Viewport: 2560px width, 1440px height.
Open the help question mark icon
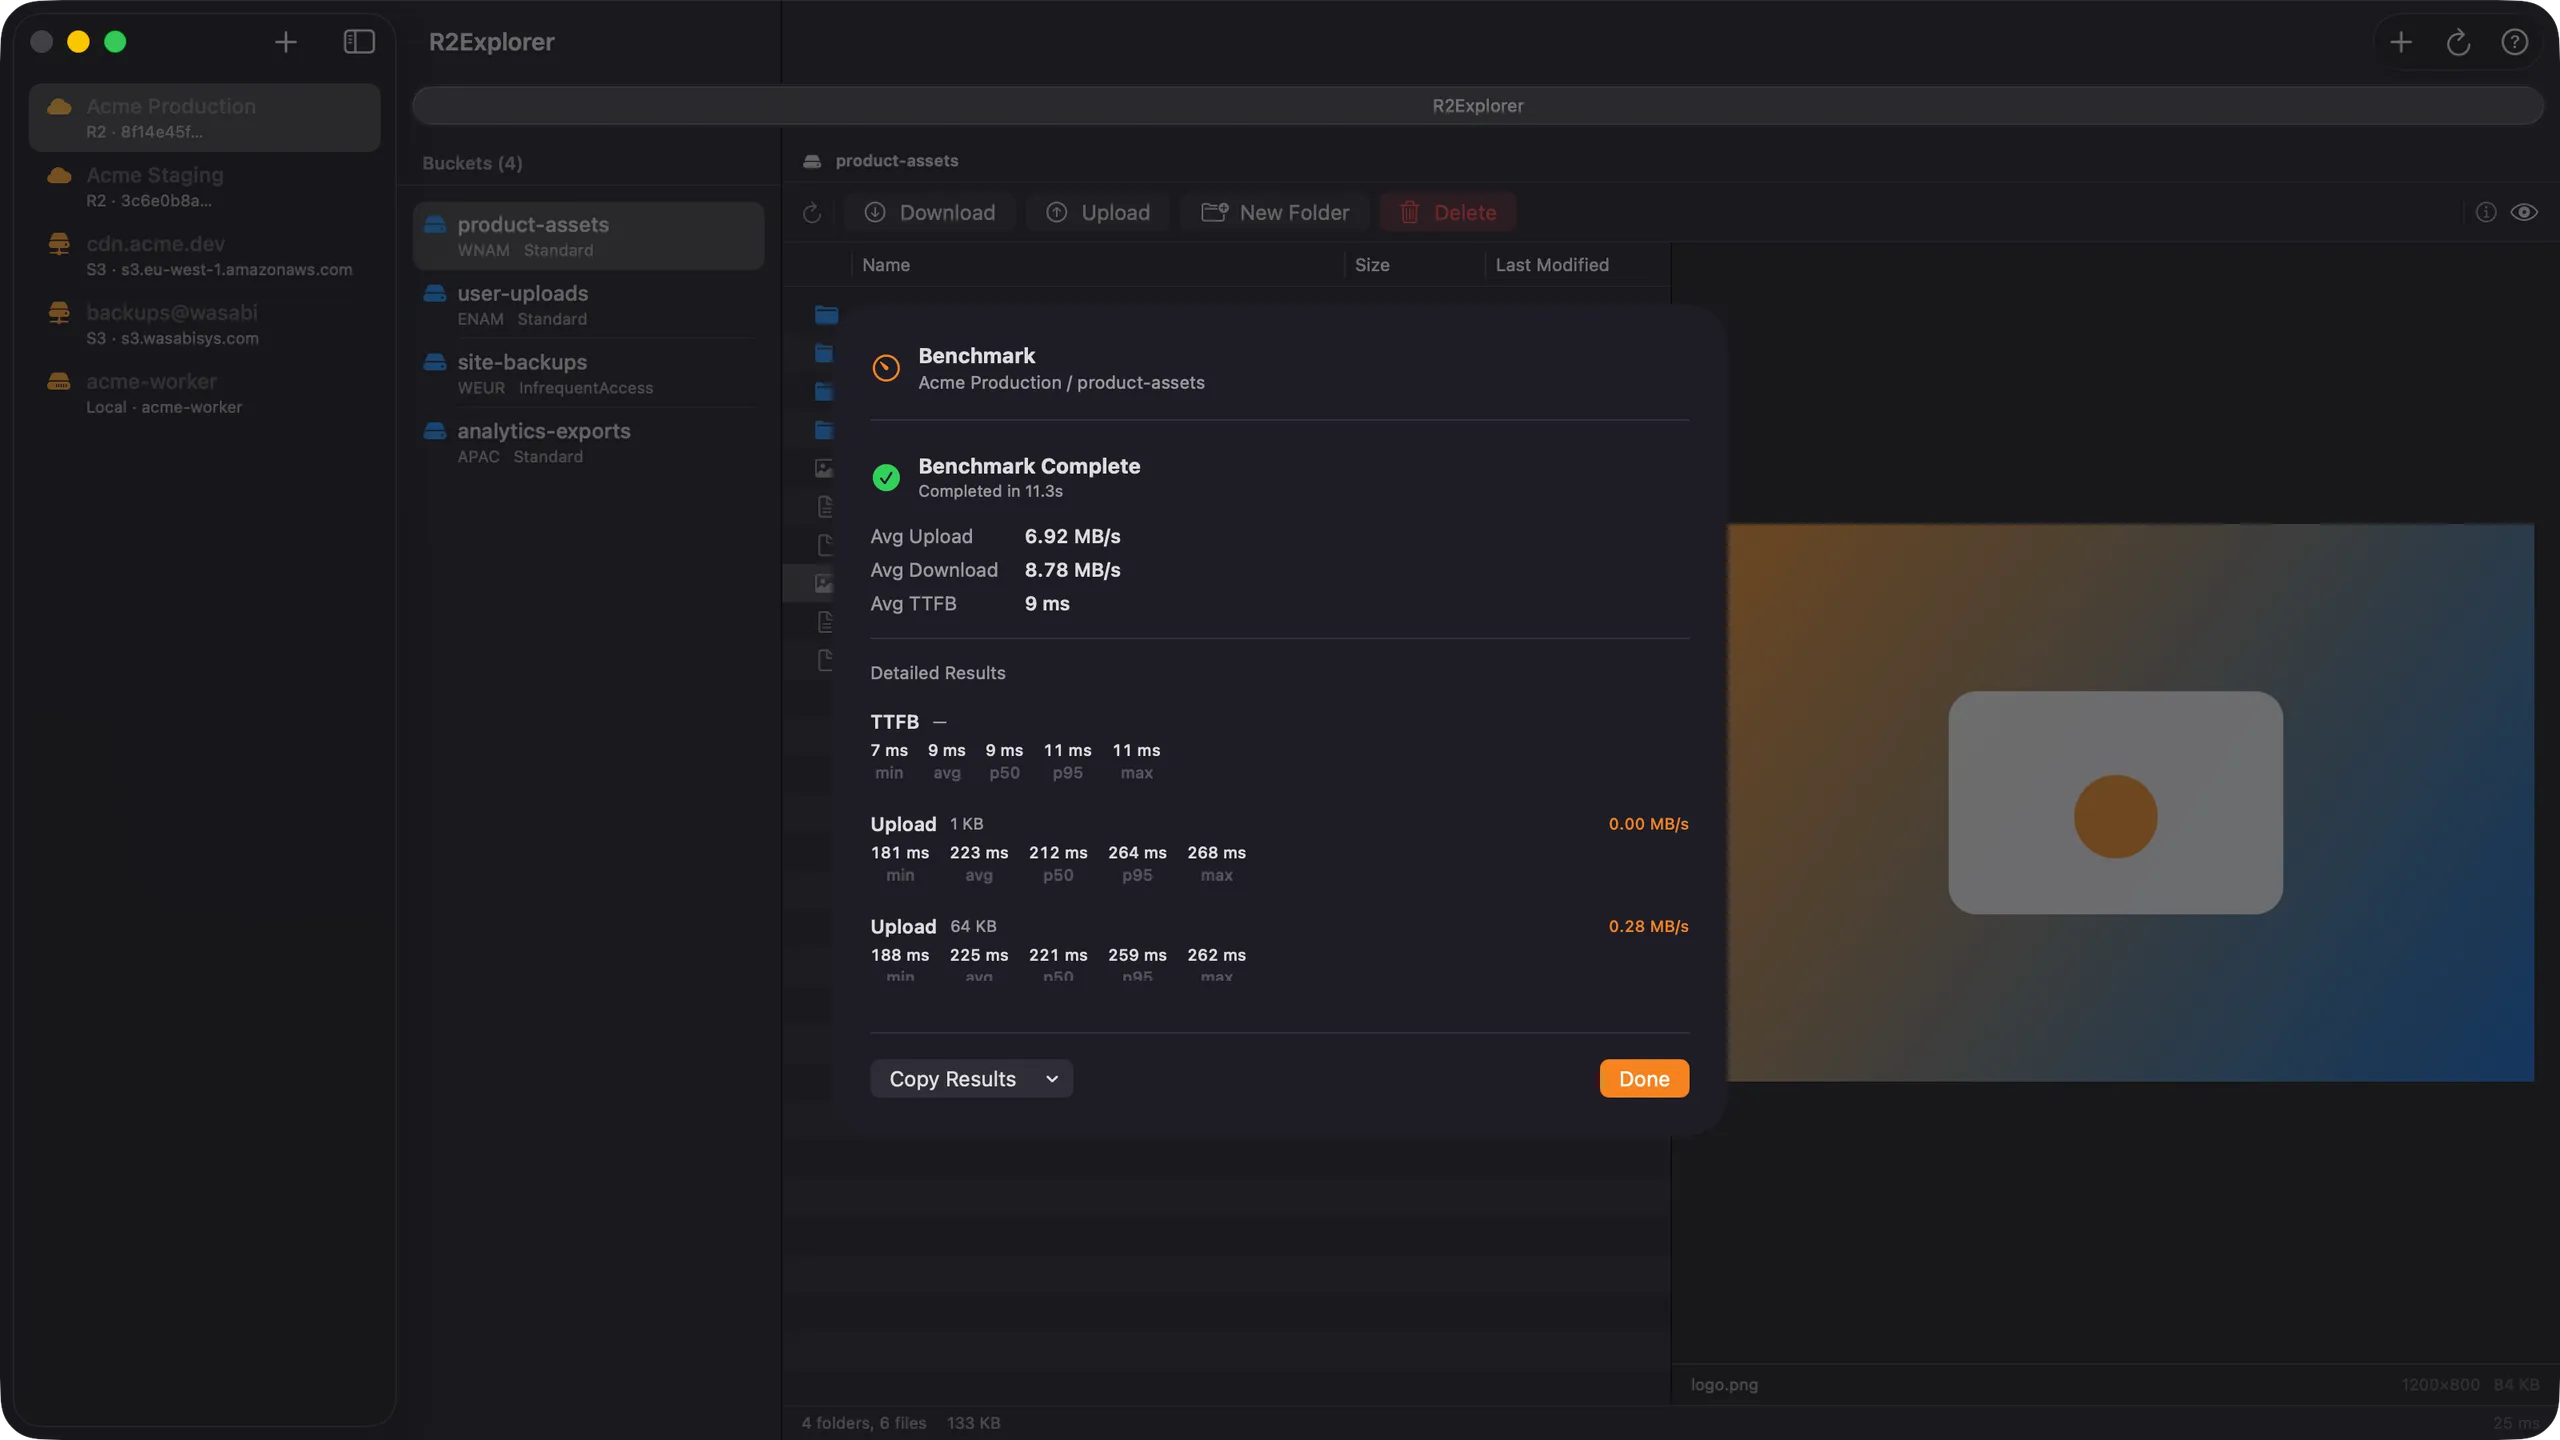coord(2515,42)
